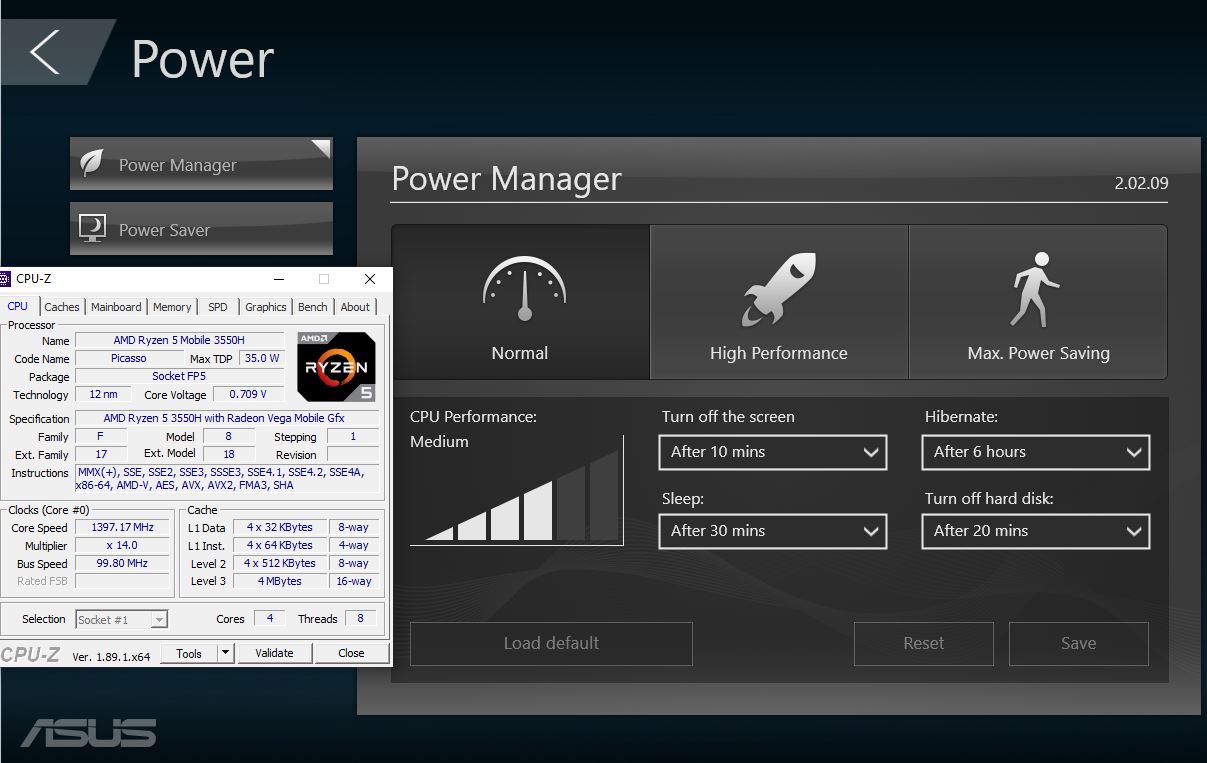Click the CPU-Z title bar icon

click(x=5, y=279)
